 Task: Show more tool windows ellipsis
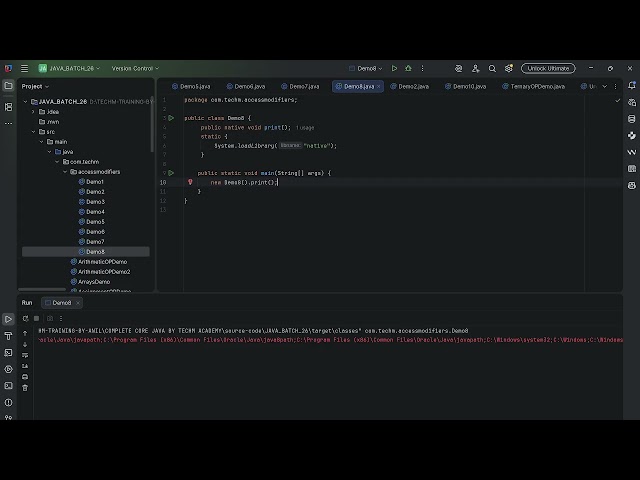coord(8,123)
